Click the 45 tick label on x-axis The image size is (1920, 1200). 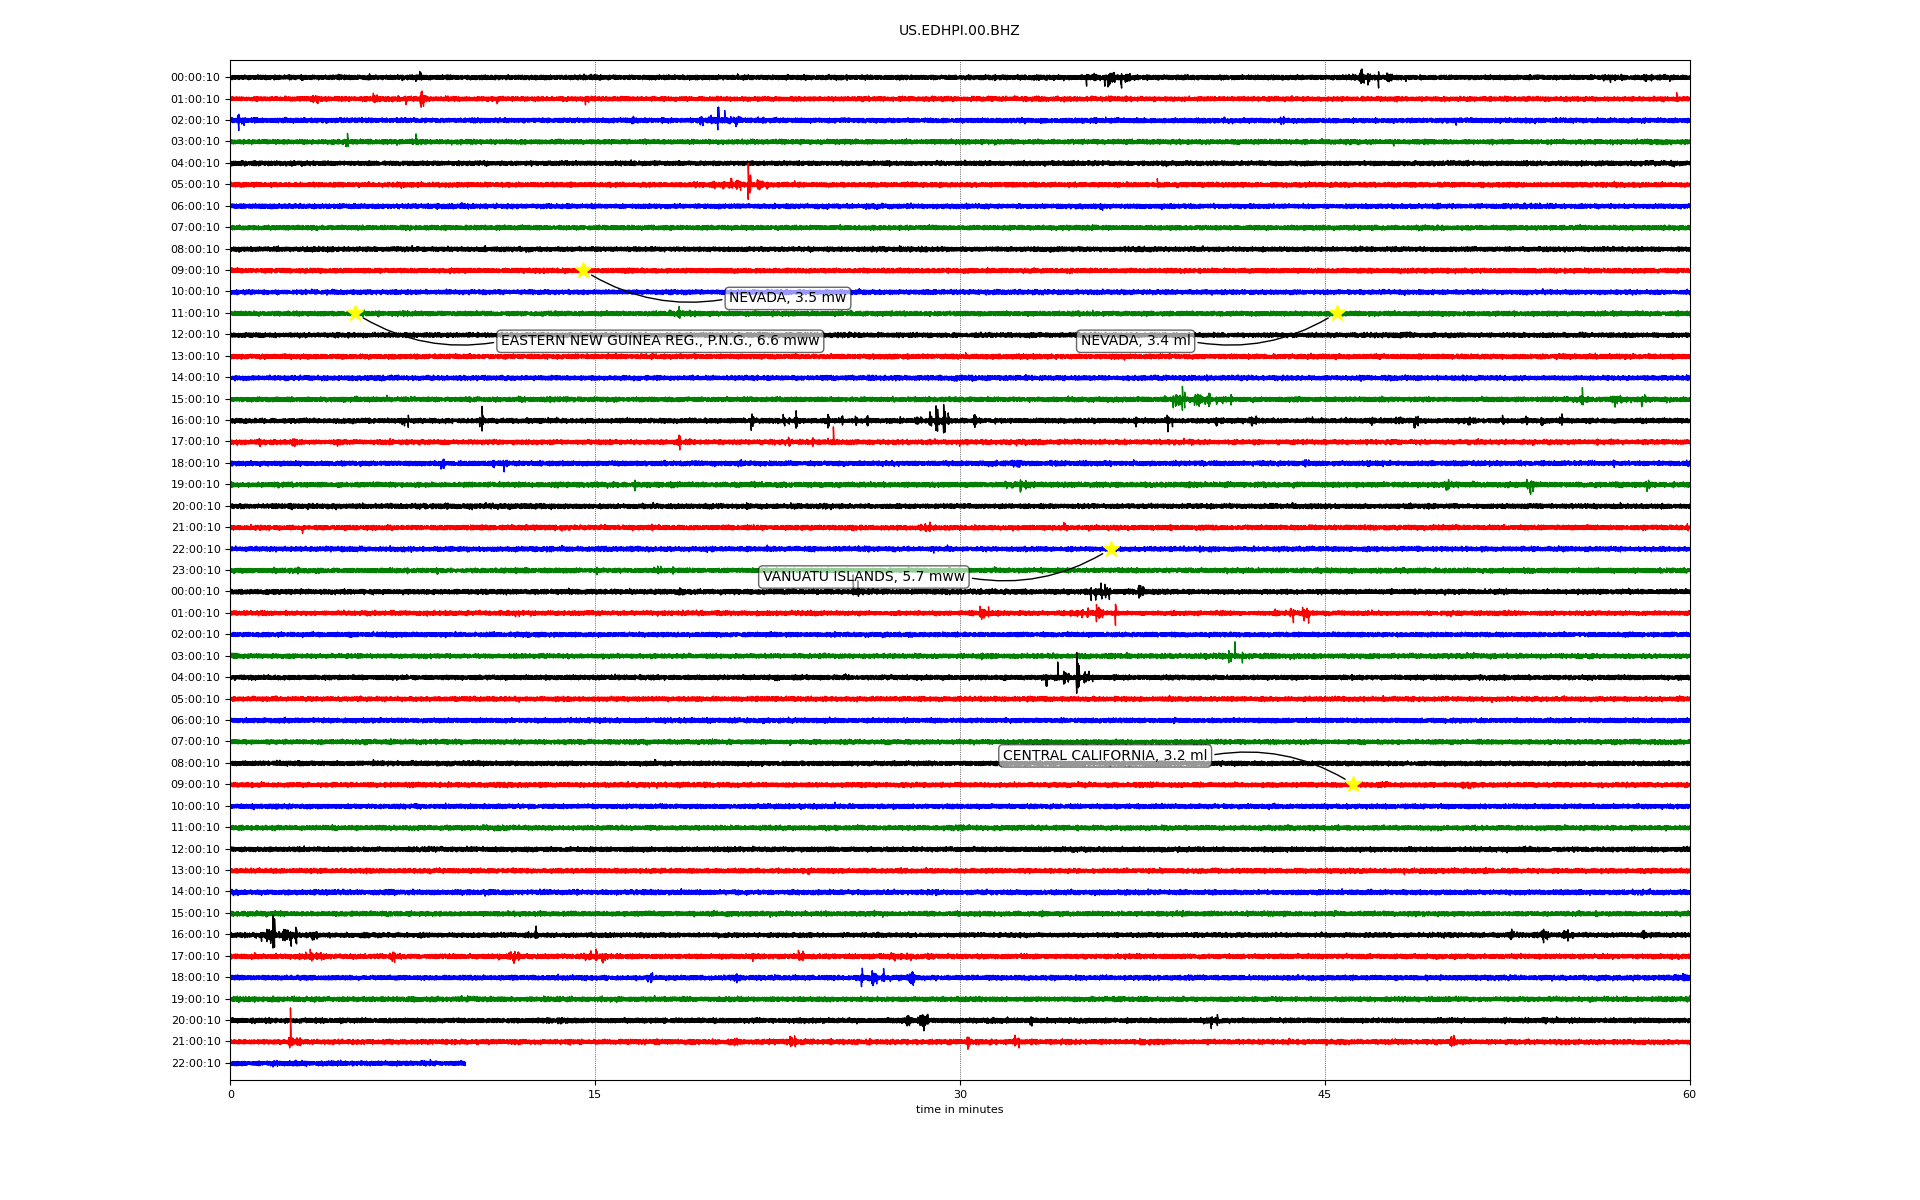[x=1324, y=1094]
